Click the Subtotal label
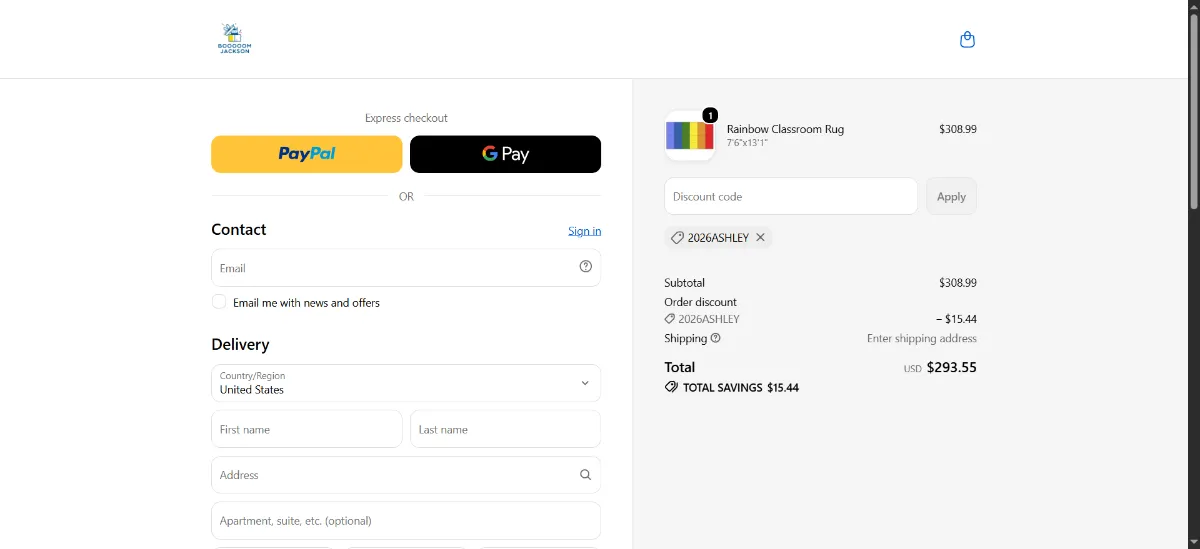 click(x=684, y=283)
